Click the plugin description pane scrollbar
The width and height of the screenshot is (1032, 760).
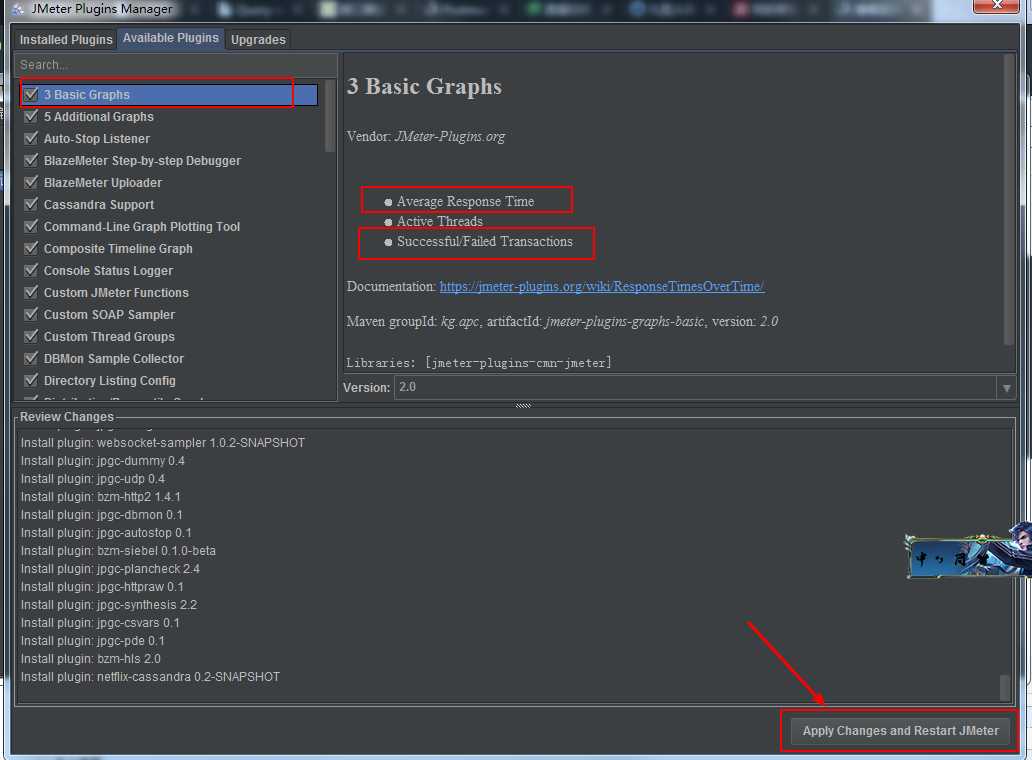click(1008, 199)
